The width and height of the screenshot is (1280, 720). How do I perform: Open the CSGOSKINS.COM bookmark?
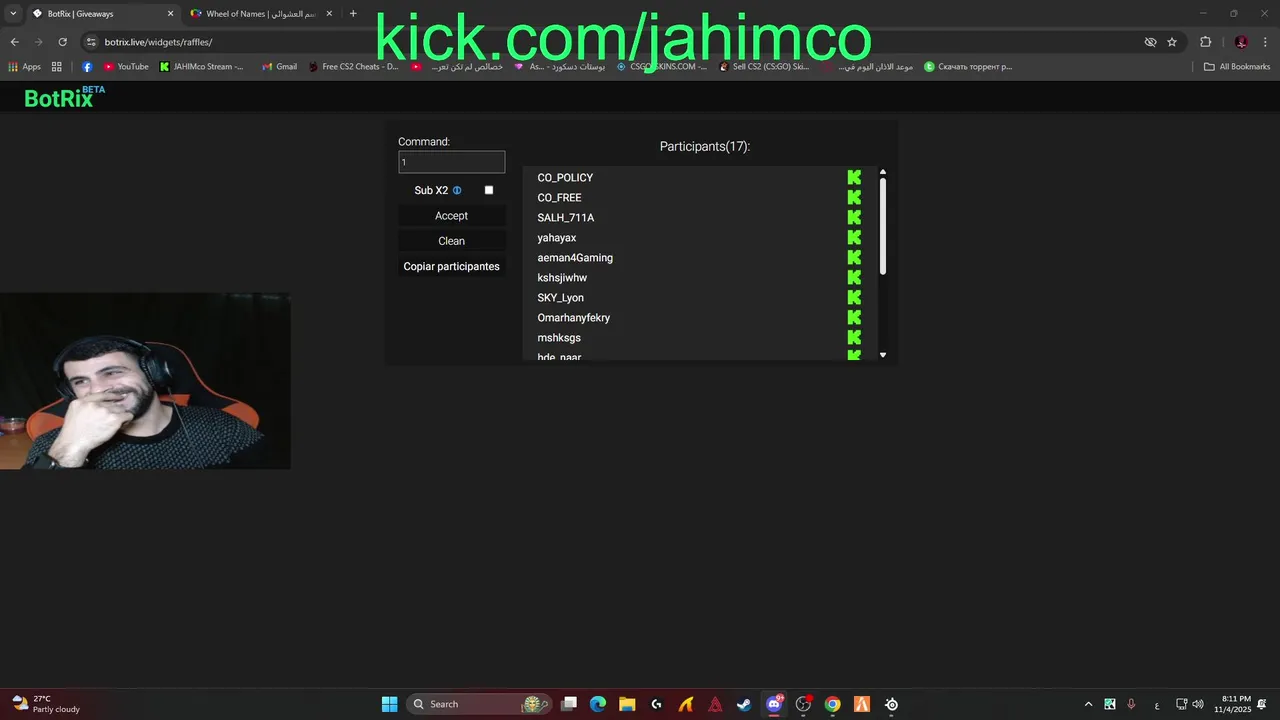(661, 67)
